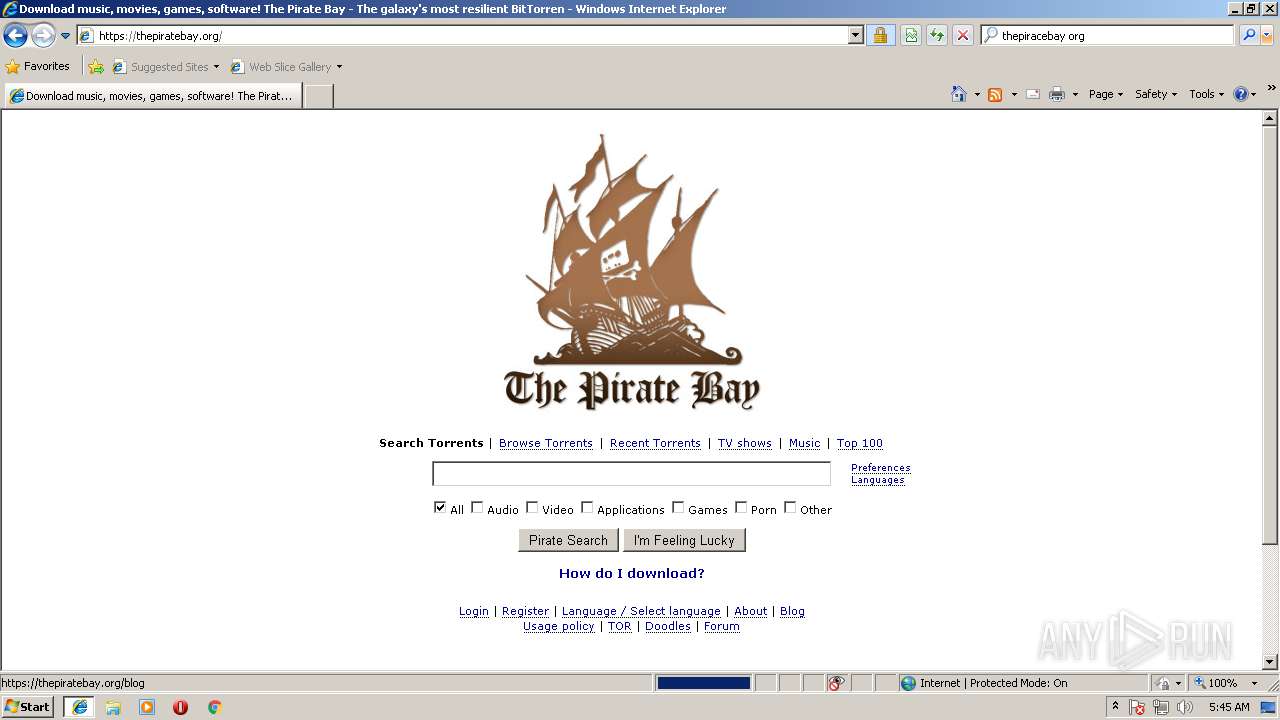Expand the address bar autocomplete dropdown
Viewport: 1280px width, 720px height.
click(856, 36)
